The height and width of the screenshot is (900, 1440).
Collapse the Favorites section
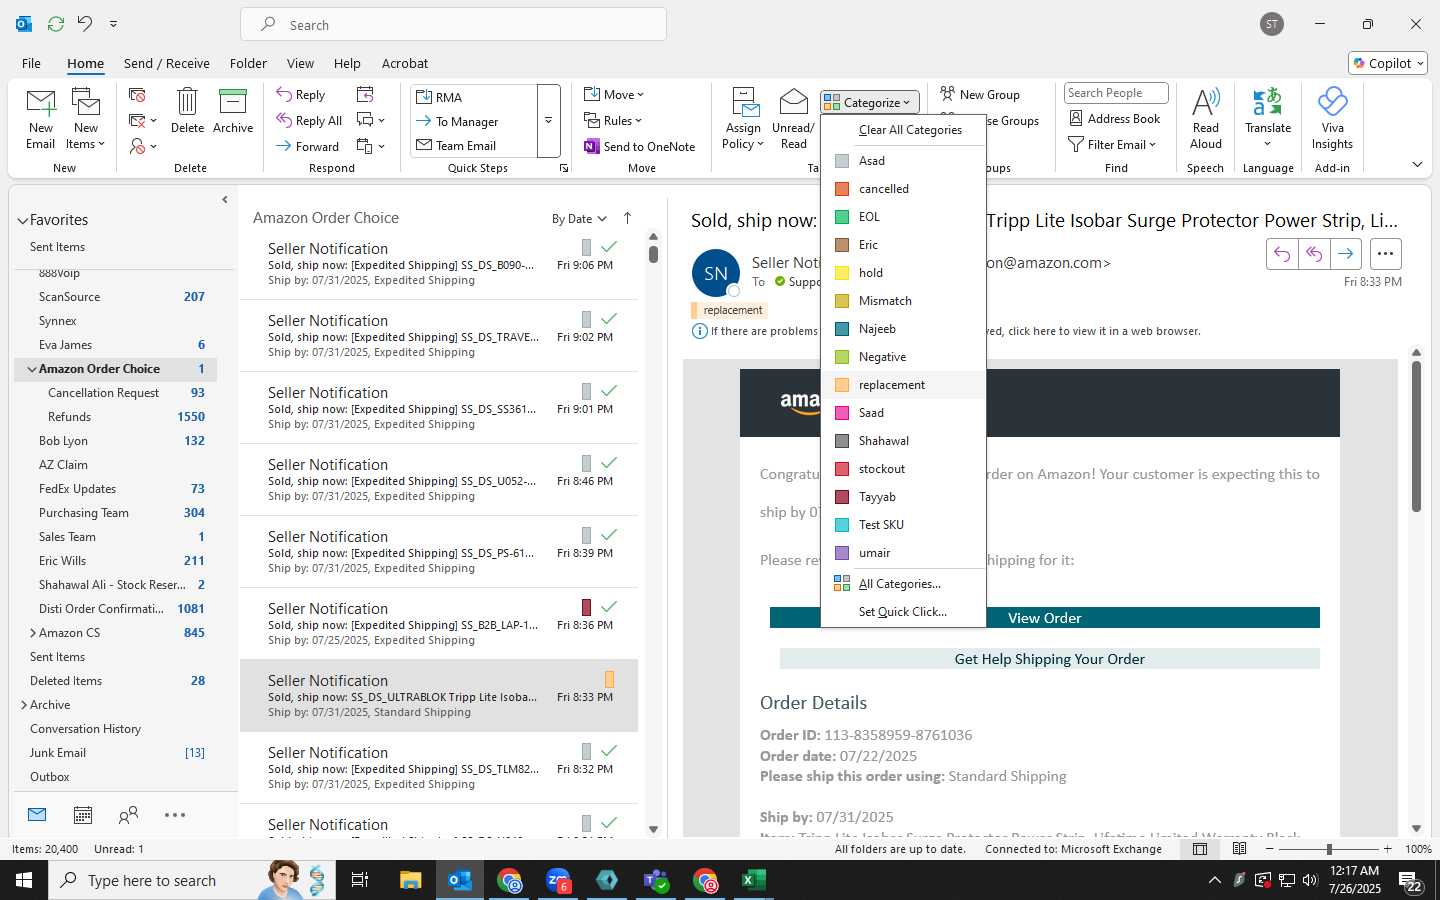tap(22, 221)
